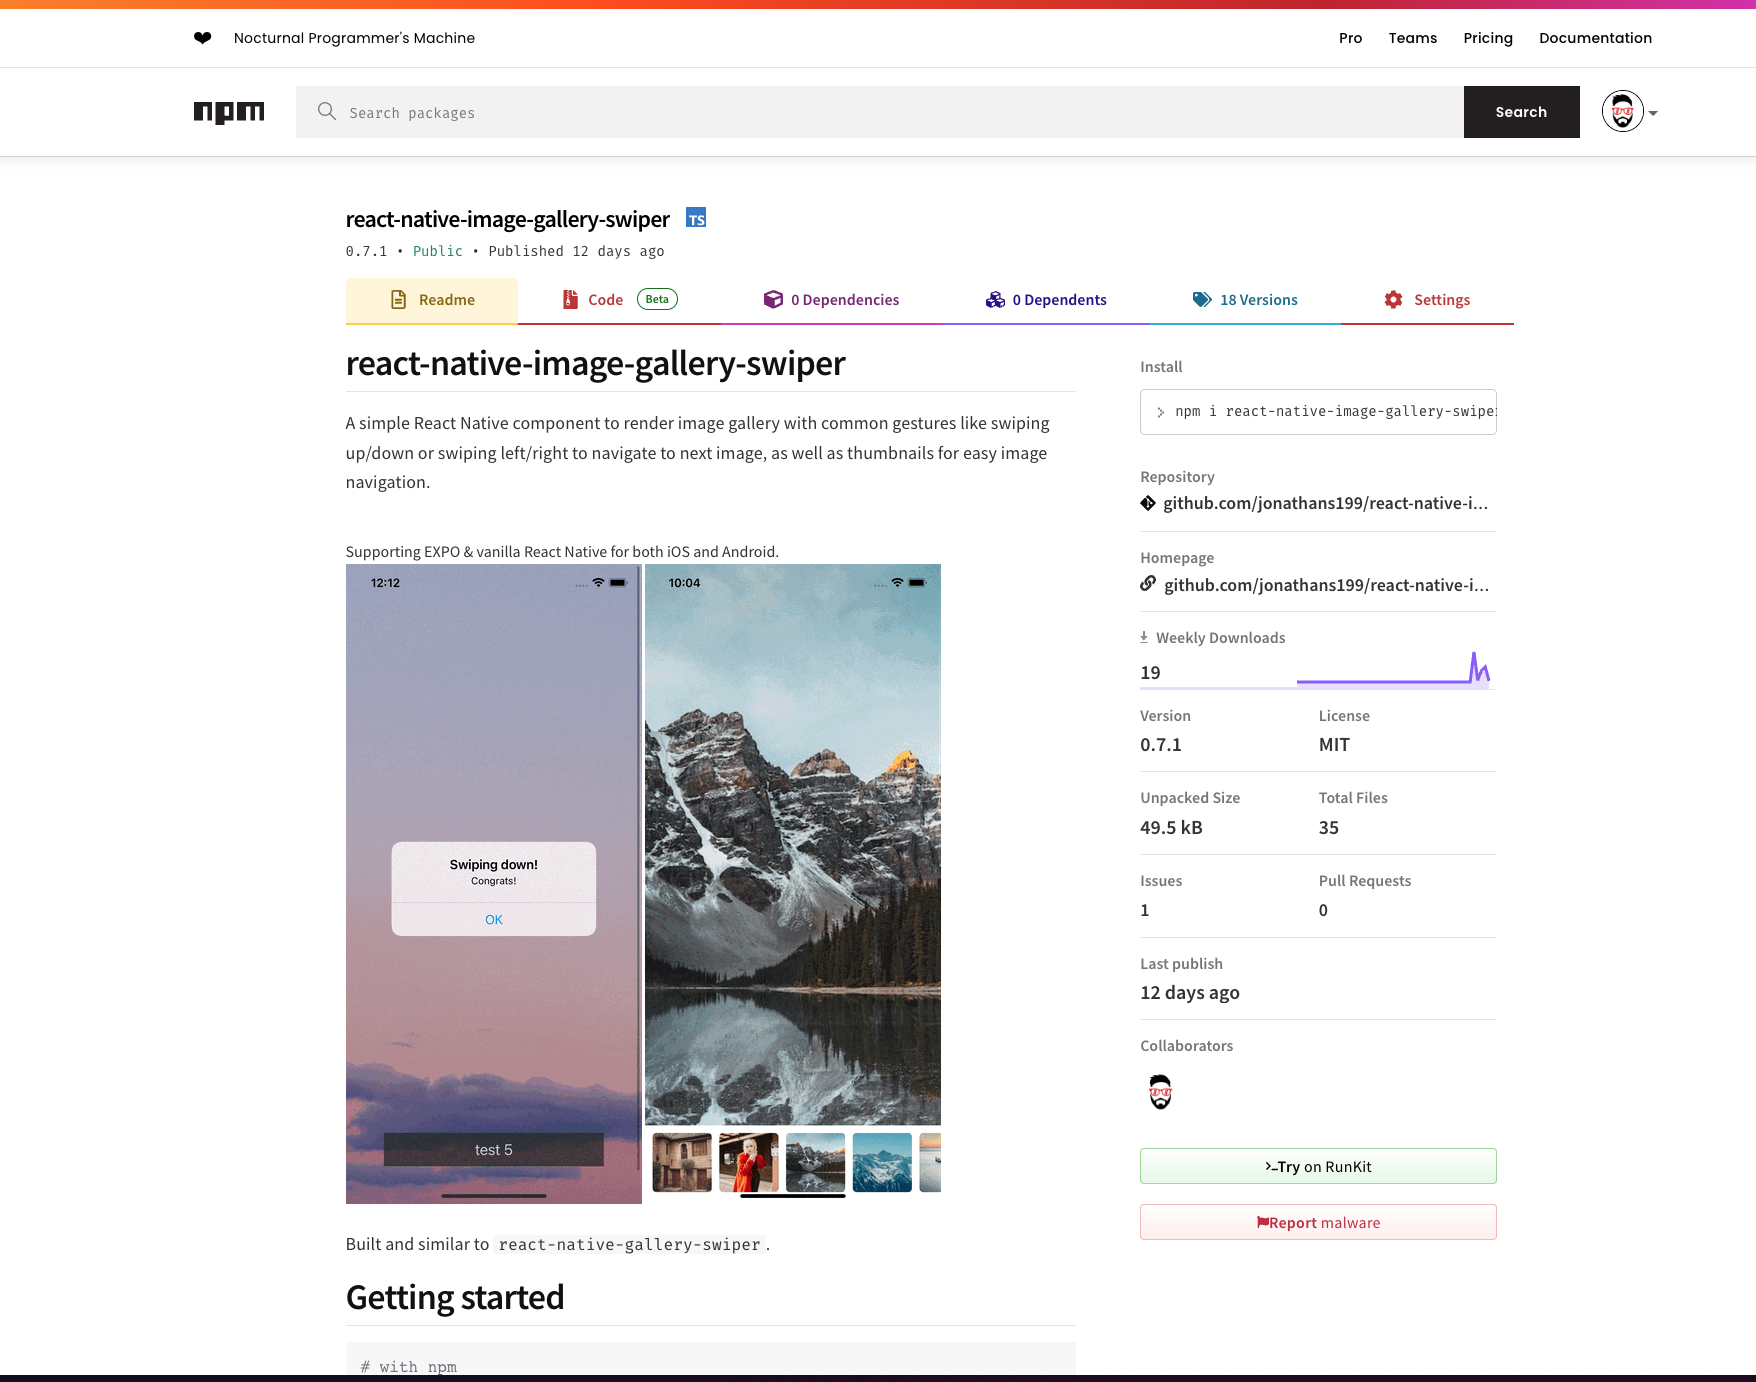
Task: Click the Pull Requests count 0
Action: 1323,910
